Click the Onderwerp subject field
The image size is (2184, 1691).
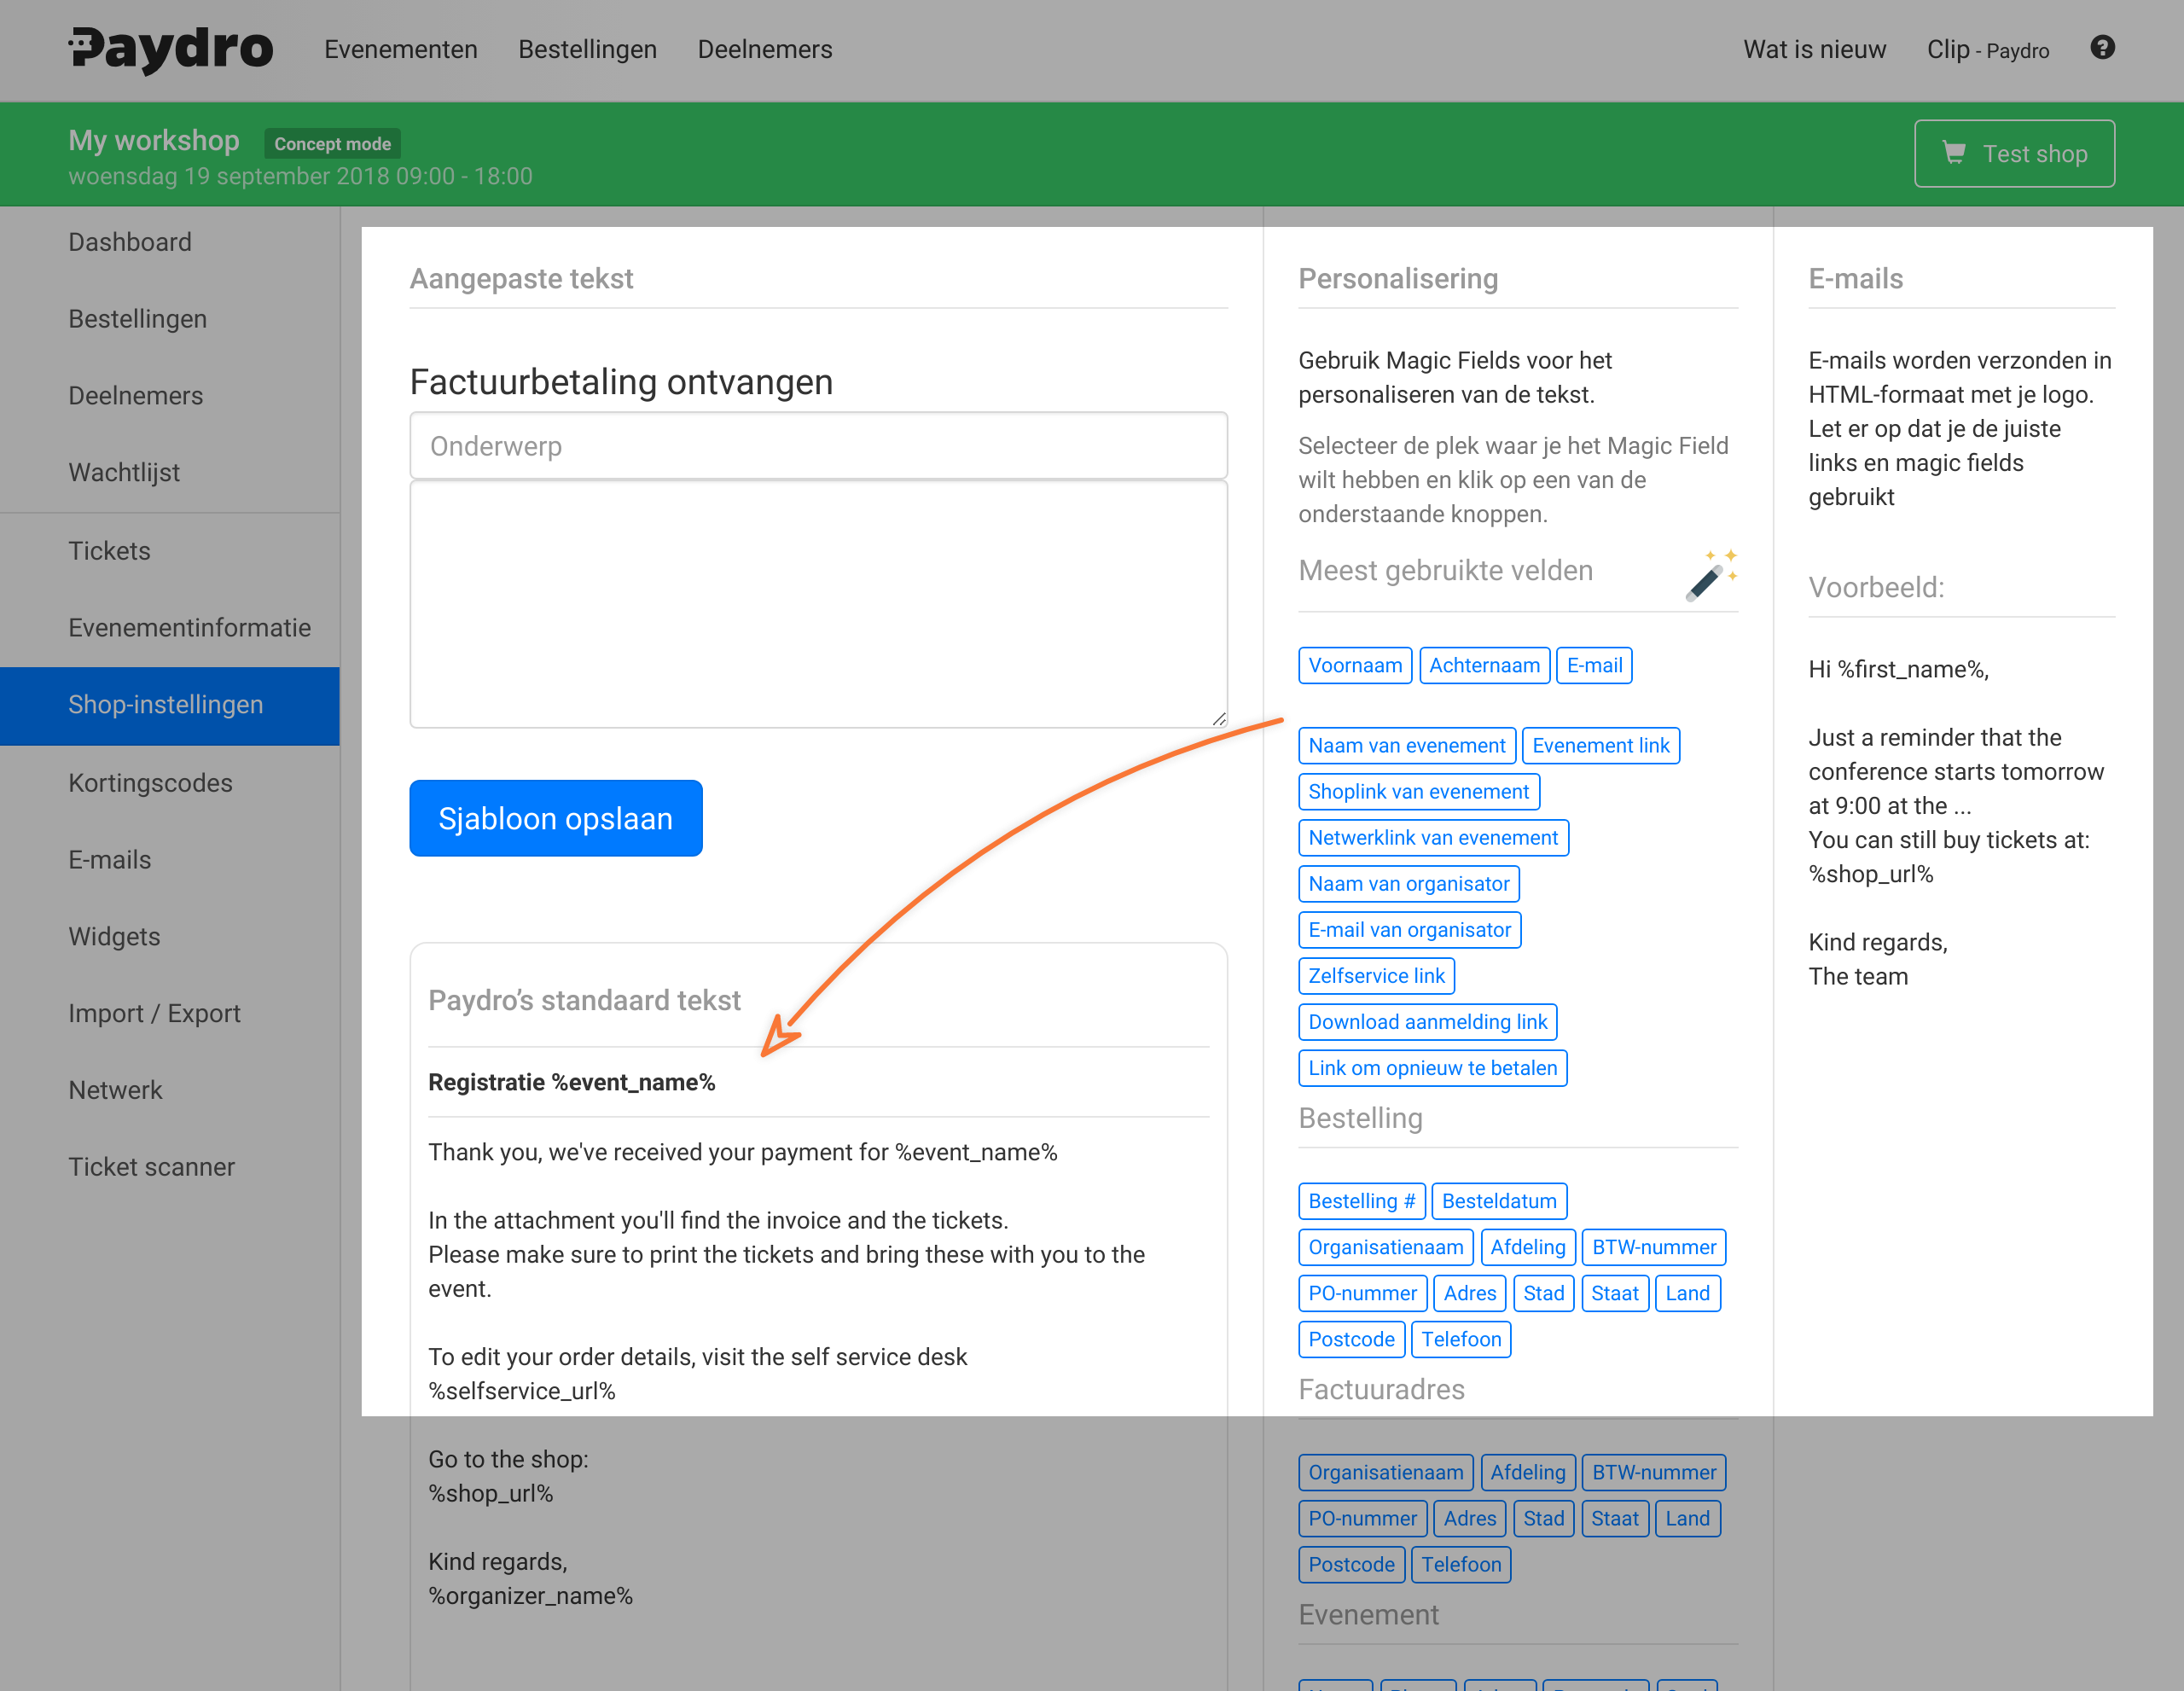coord(818,446)
